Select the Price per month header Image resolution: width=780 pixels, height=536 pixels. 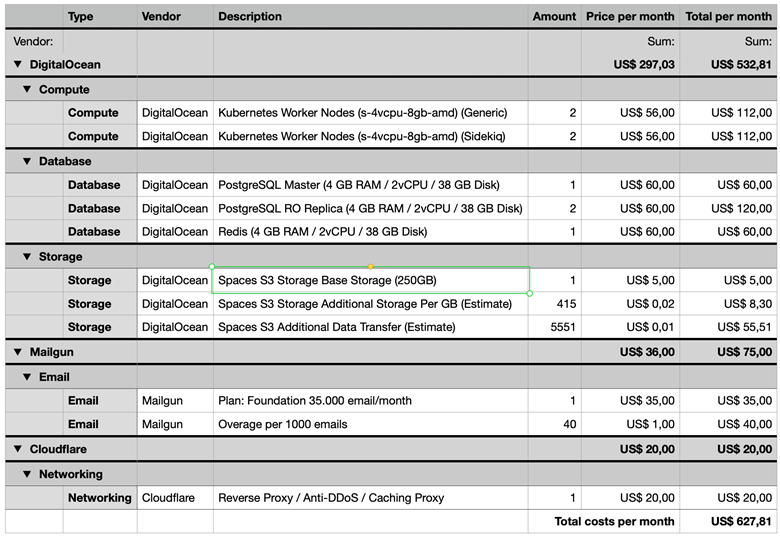click(x=630, y=16)
